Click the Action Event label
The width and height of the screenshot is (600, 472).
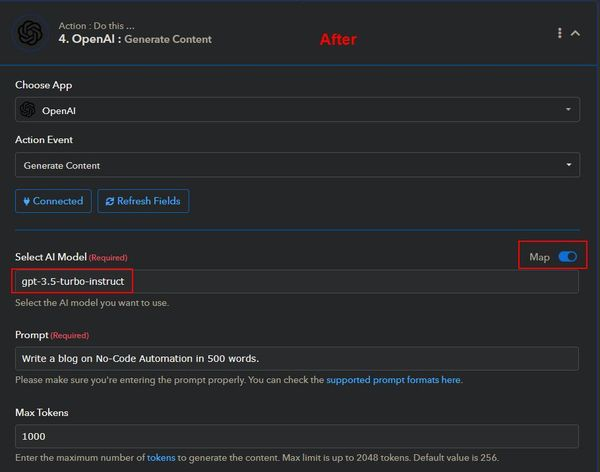pyautogui.click(x=44, y=140)
